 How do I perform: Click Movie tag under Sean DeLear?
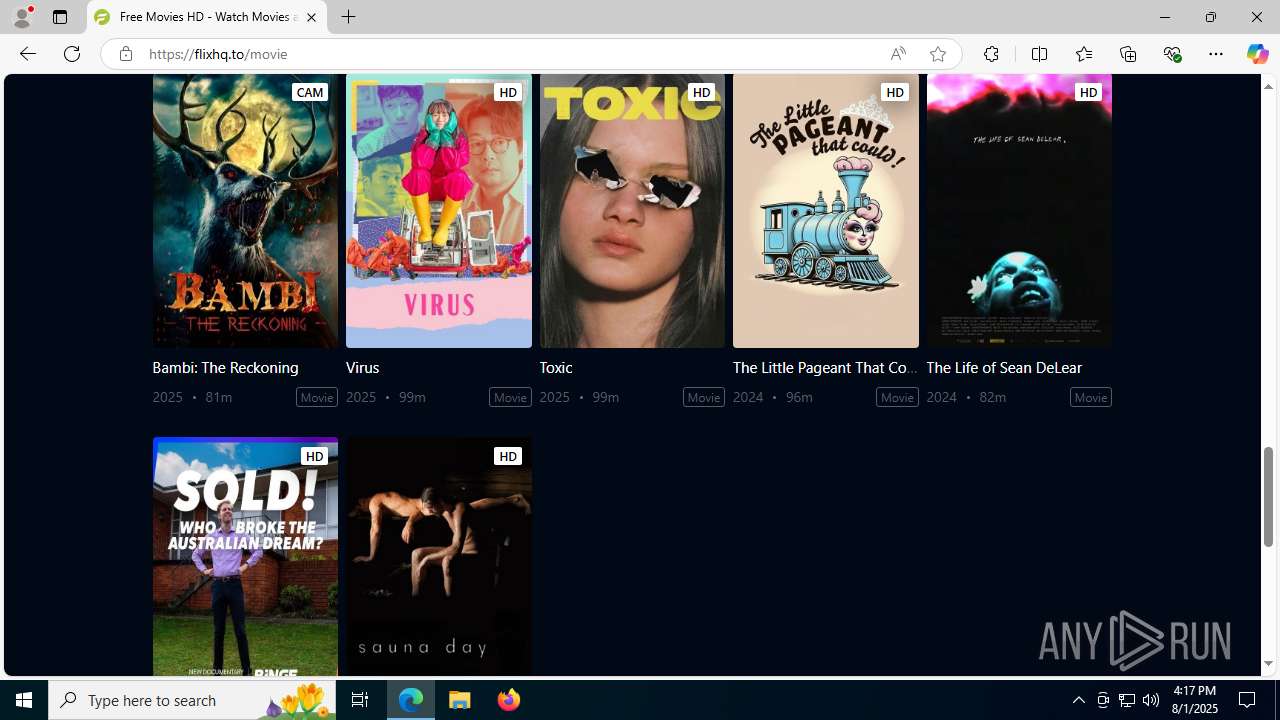[1091, 397]
